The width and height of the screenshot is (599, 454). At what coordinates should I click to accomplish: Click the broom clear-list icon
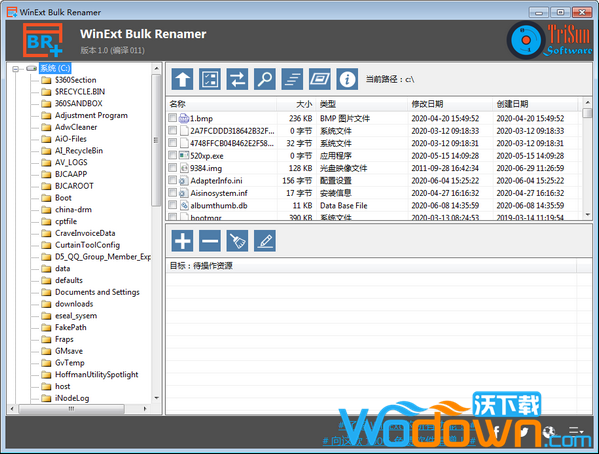tap(237, 241)
